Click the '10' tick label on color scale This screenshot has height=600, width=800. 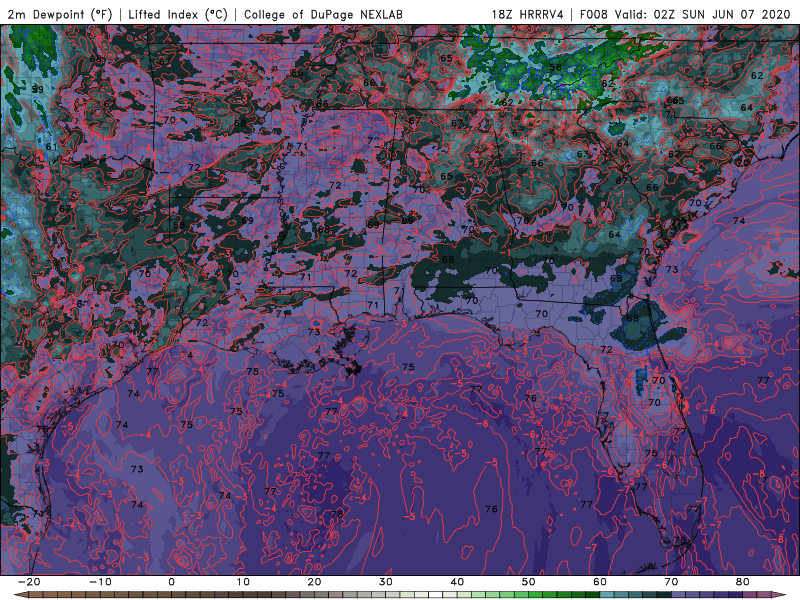243,582
